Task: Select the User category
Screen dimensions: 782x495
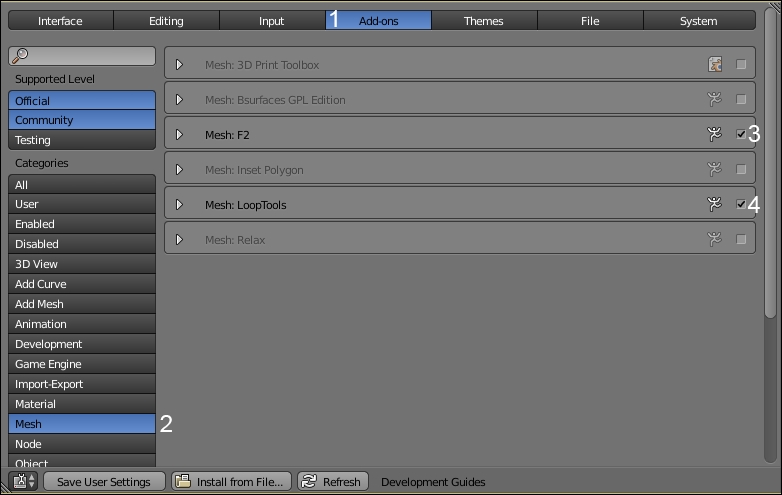Action: pos(82,204)
